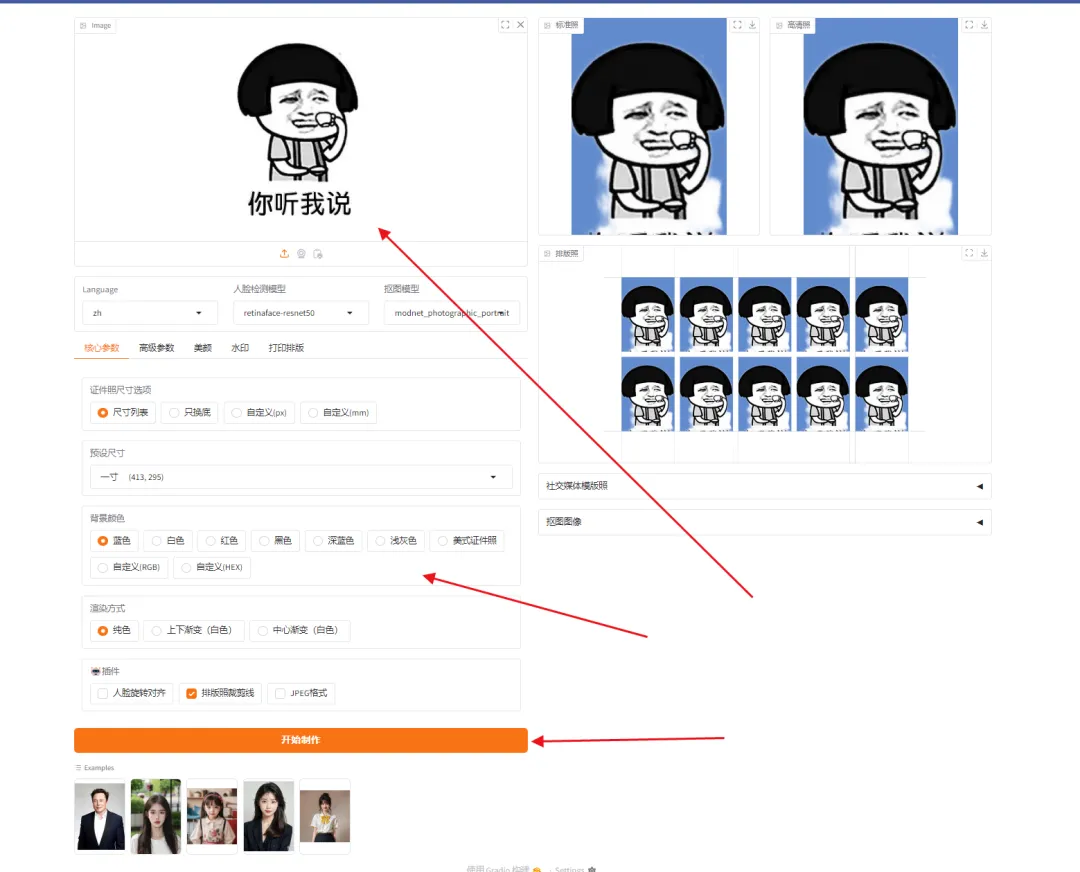Load the woman in black blazer example
The width and height of the screenshot is (1080, 872).
(x=269, y=817)
